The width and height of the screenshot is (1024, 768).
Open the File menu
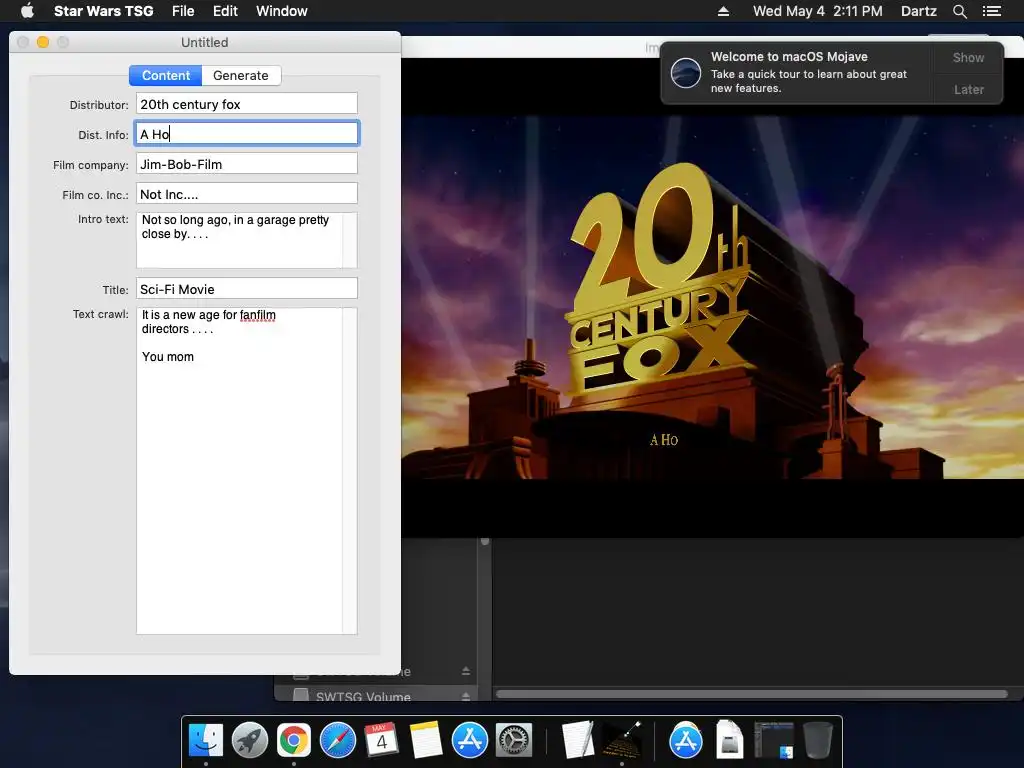click(183, 11)
